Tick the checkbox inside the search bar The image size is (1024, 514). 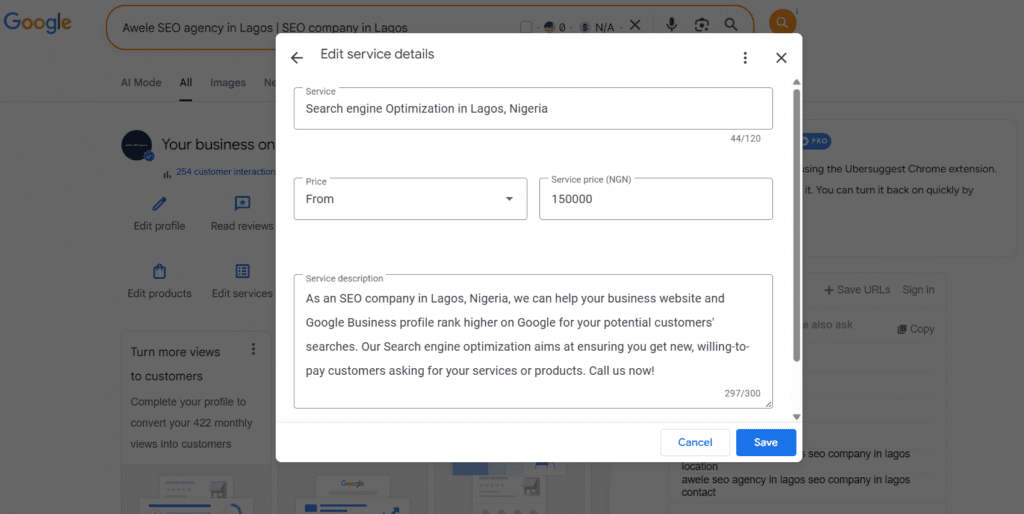point(527,26)
